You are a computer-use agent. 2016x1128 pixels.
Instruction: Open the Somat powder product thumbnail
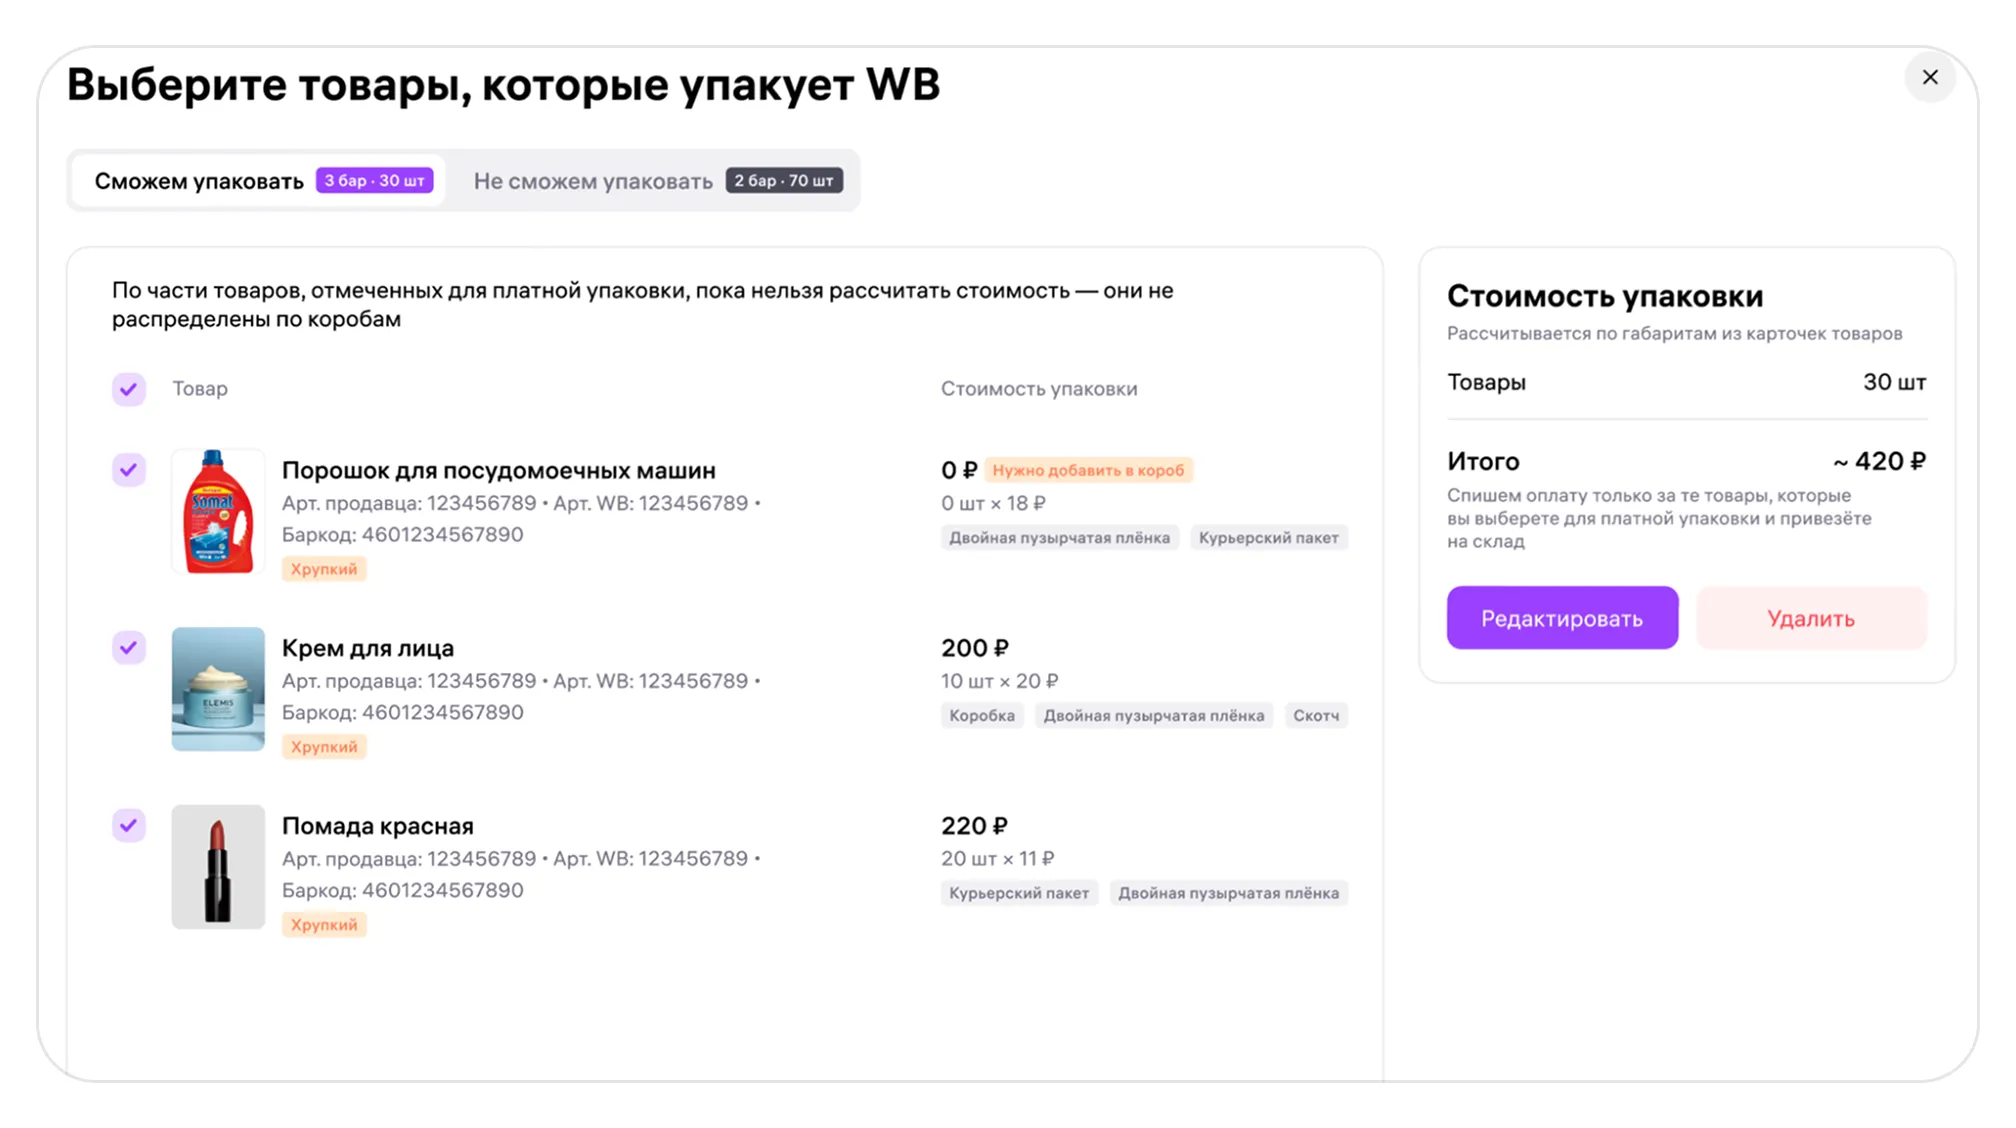(217, 512)
